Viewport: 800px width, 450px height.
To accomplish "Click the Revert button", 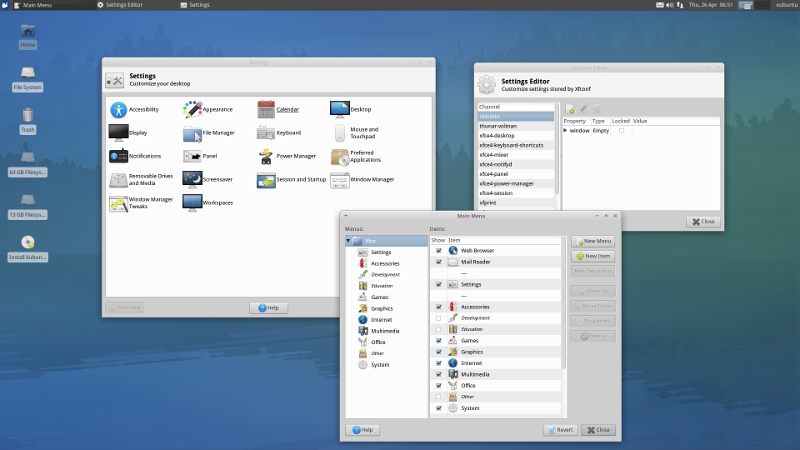I will (560, 430).
